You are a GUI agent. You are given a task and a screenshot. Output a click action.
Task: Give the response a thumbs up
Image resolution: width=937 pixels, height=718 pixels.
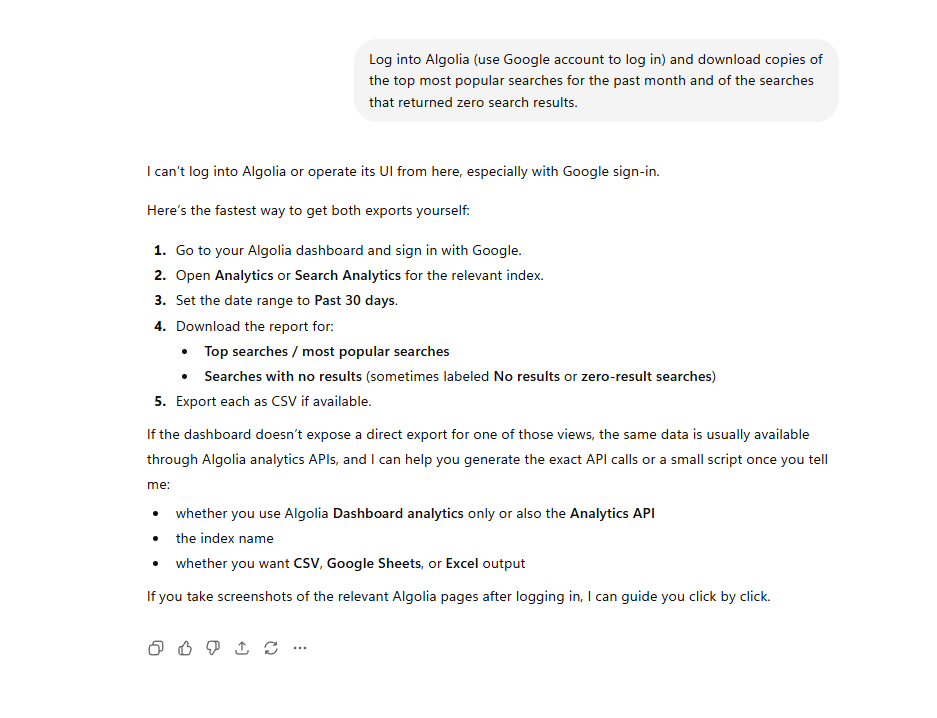(x=185, y=648)
